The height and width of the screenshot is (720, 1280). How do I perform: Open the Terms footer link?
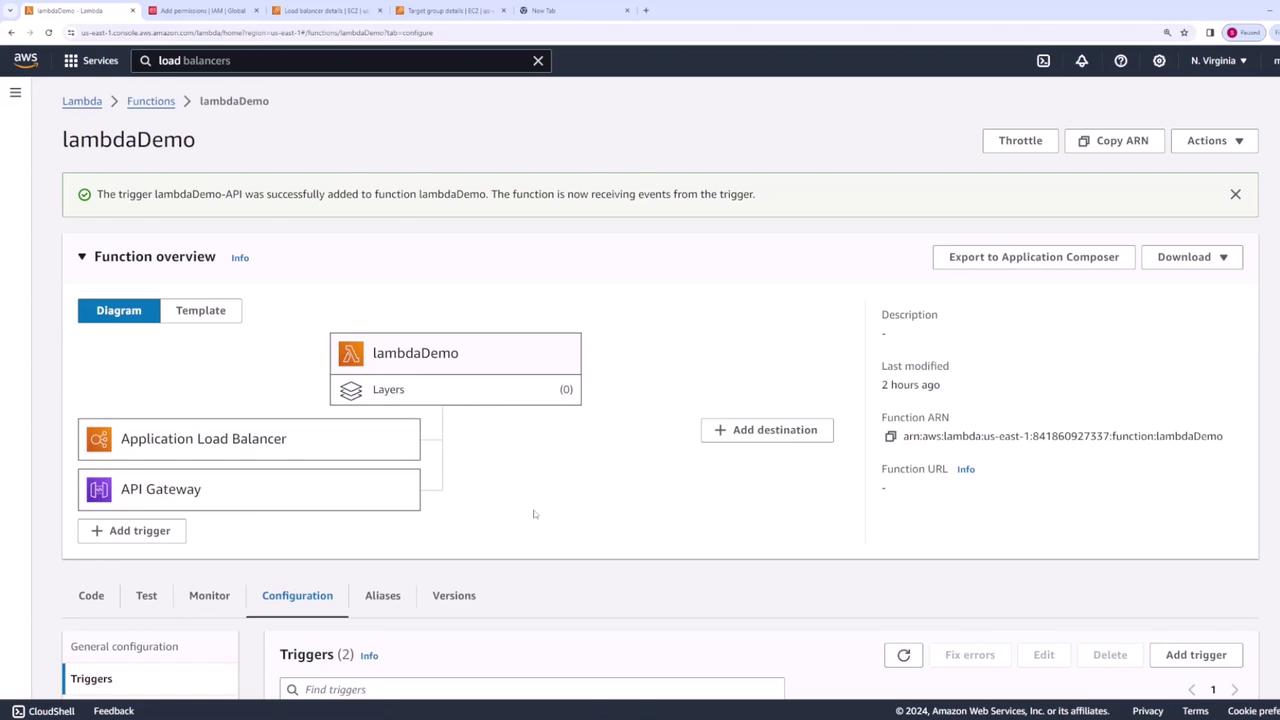point(1195,711)
